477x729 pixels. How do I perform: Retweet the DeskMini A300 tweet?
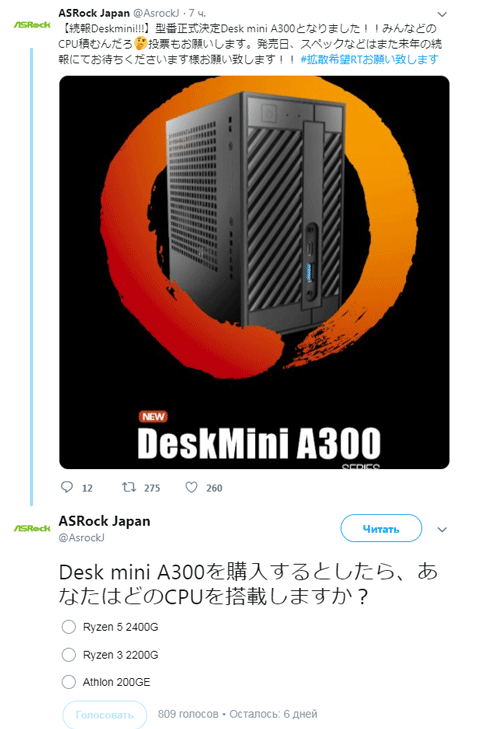pyautogui.click(x=129, y=487)
